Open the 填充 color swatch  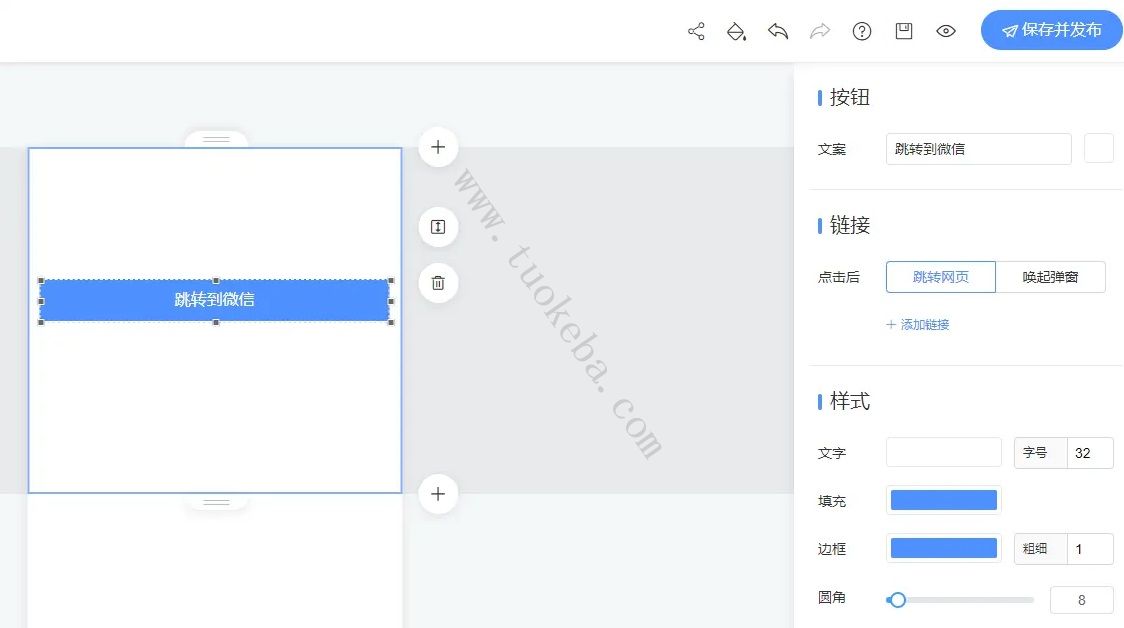tap(943, 499)
